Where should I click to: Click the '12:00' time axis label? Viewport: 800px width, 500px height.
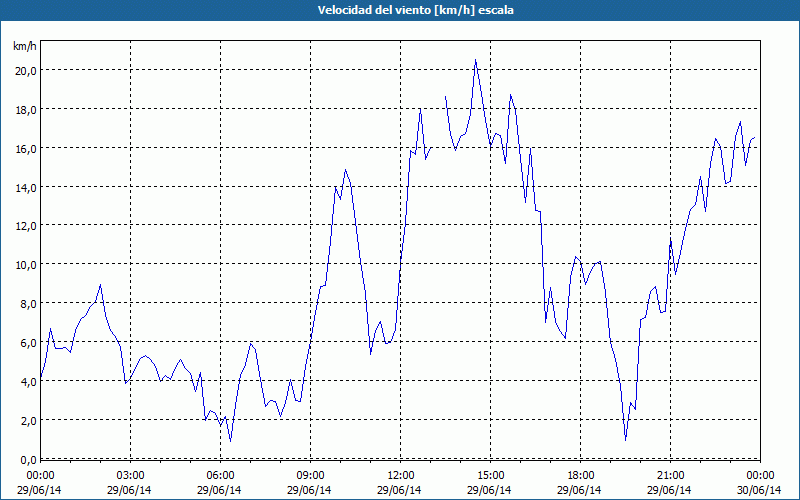(401, 476)
